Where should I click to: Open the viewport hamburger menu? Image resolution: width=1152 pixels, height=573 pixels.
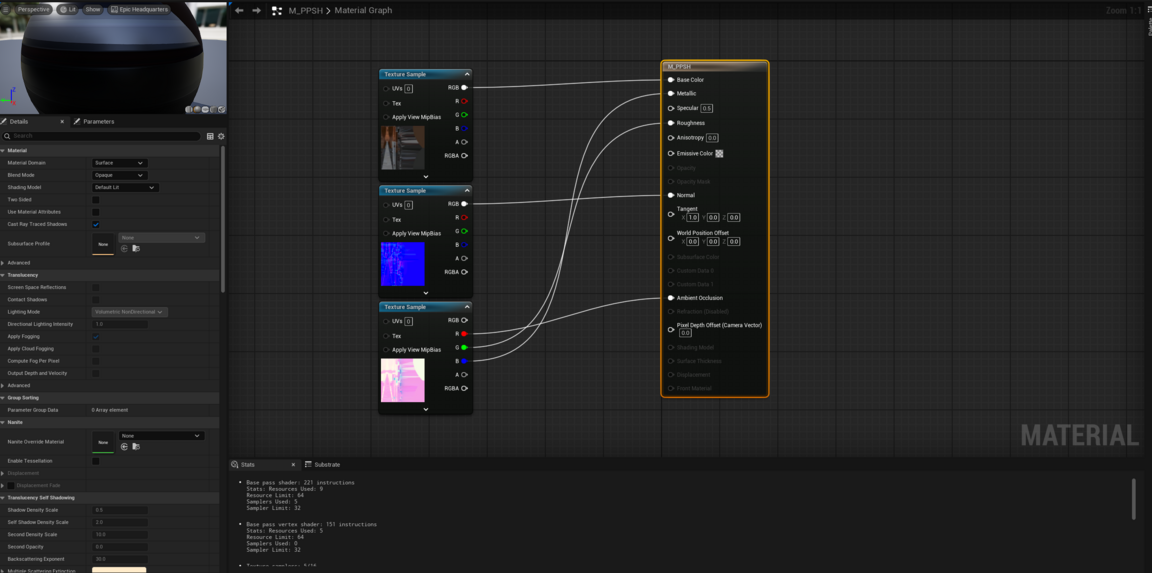6,9
